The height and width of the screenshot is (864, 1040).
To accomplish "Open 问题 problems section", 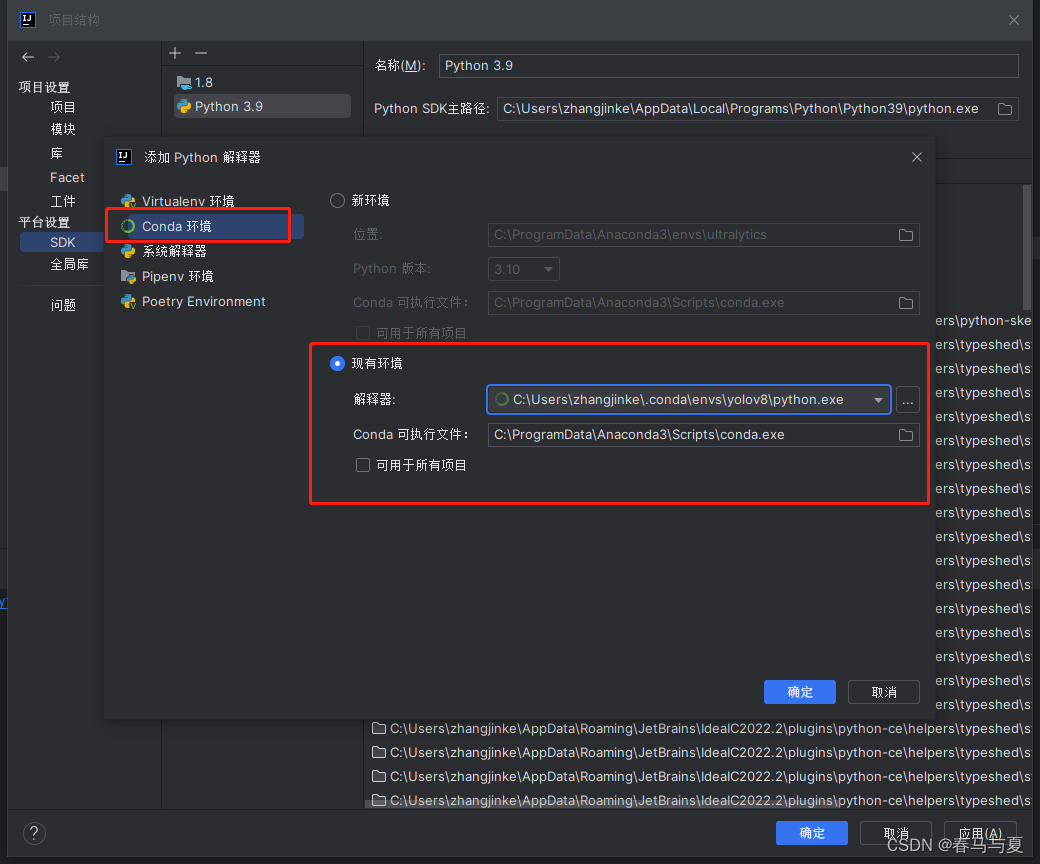I will [x=62, y=305].
